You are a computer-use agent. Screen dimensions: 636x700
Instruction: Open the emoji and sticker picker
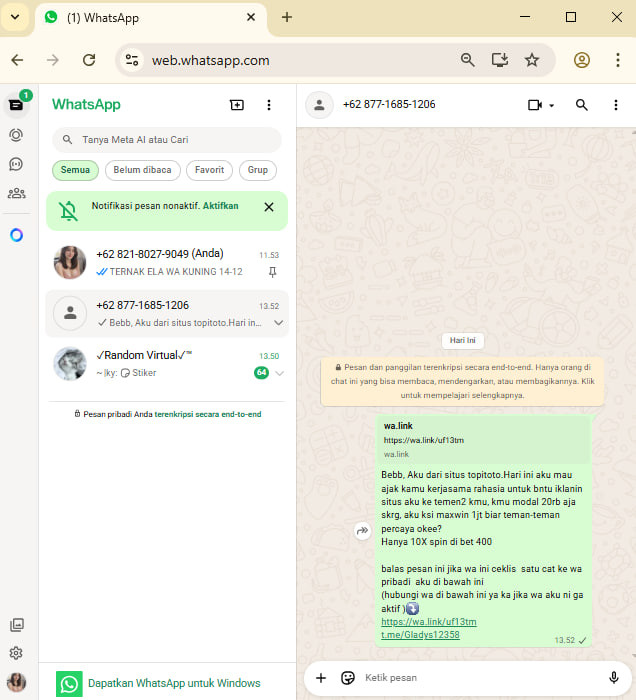[348, 678]
